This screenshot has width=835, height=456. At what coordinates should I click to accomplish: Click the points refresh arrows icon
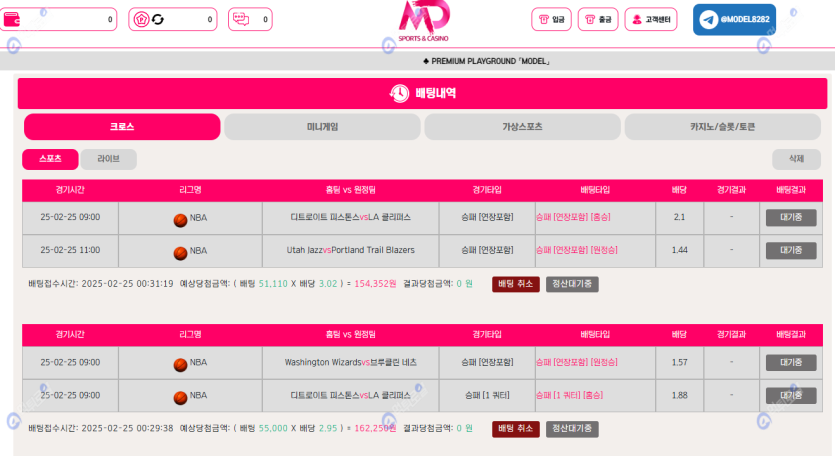click(x=158, y=19)
